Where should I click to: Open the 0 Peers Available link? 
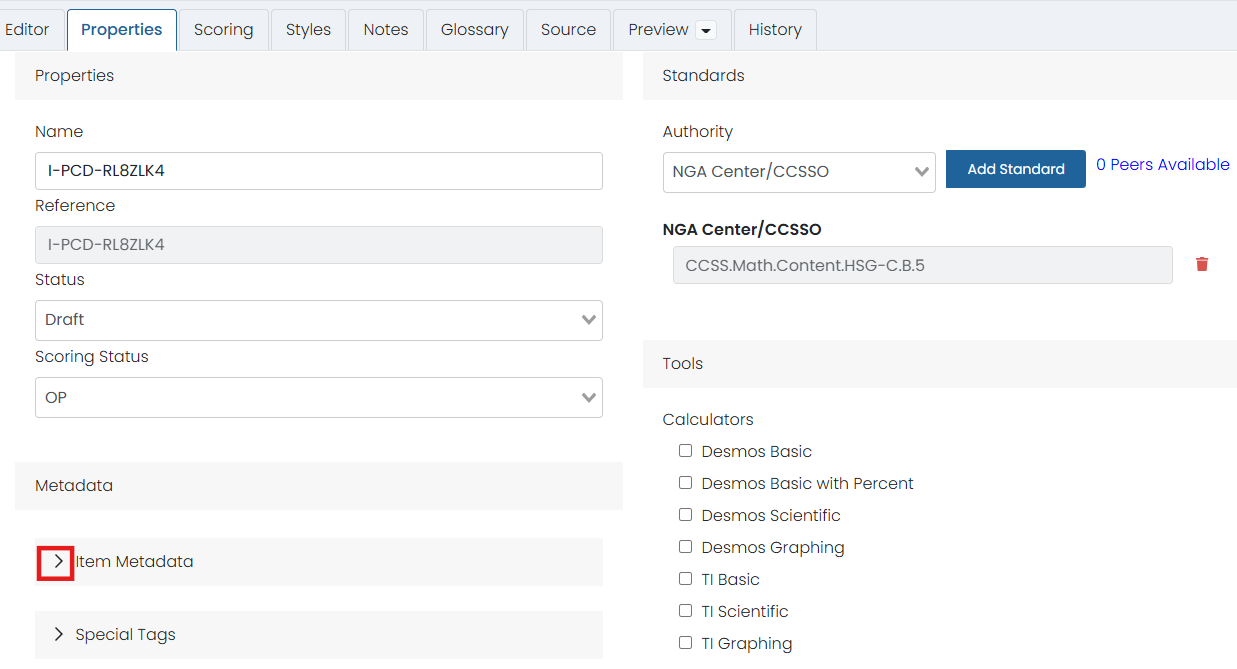(1162, 165)
